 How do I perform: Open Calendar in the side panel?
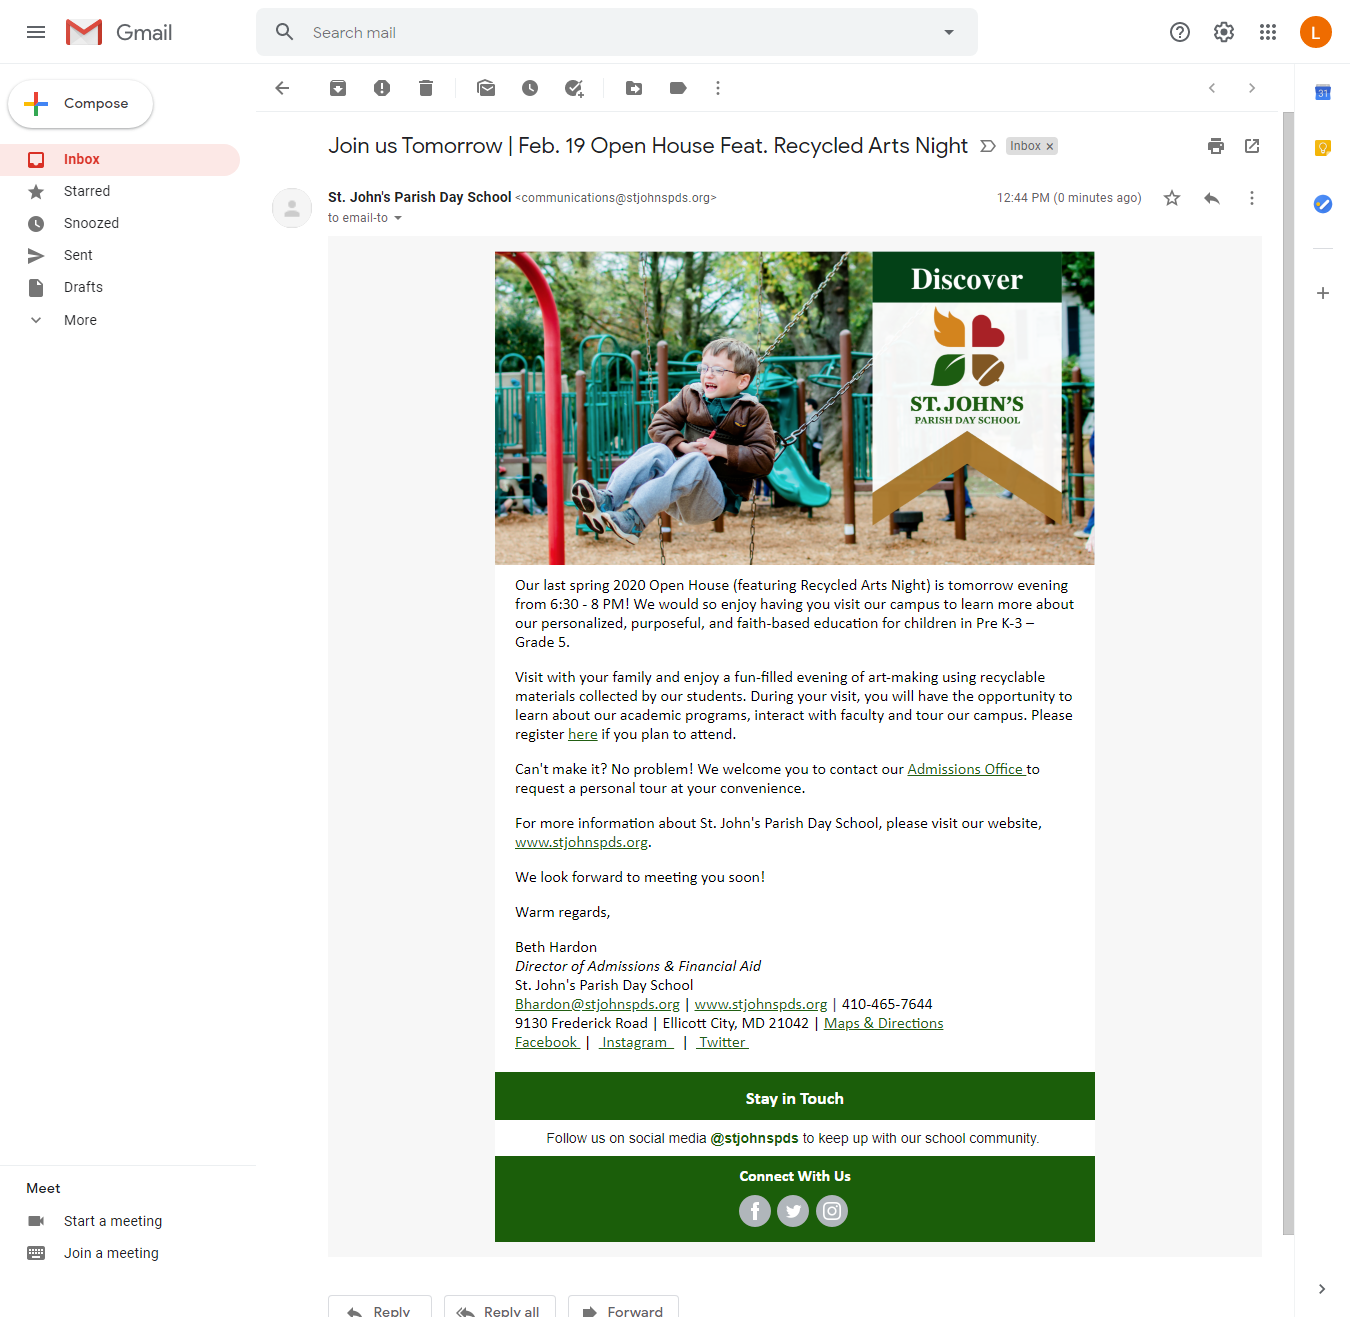click(x=1323, y=92)
